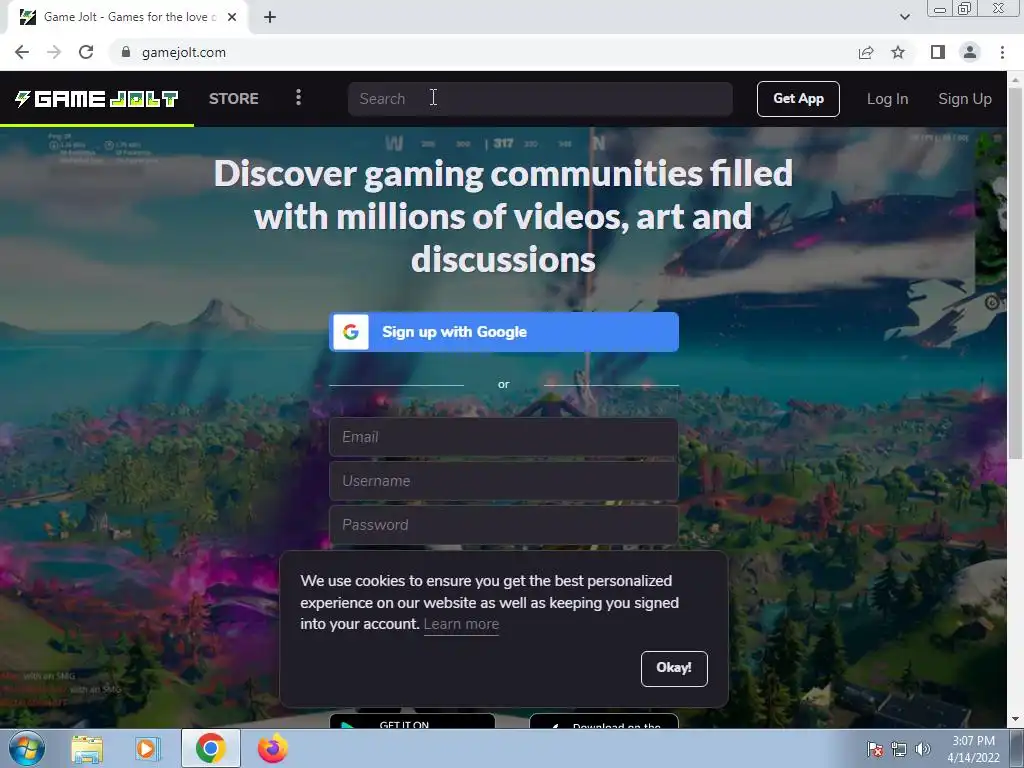
Task: Click into the Email field
Action: coord(504,437)
